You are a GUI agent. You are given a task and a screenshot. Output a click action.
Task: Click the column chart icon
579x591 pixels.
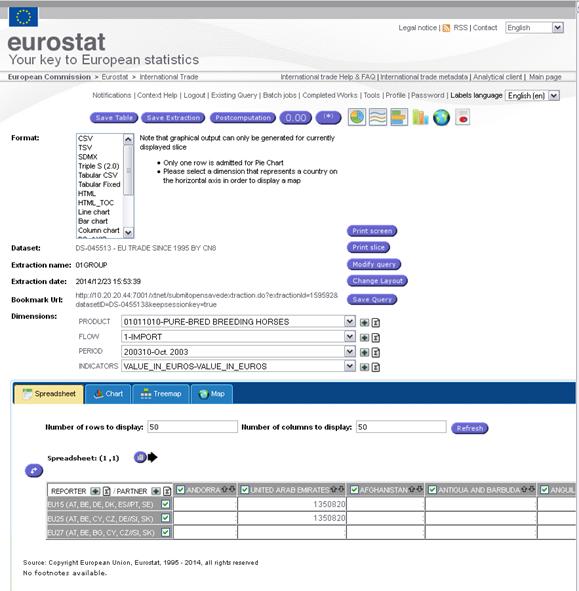(x=420, y=117)
